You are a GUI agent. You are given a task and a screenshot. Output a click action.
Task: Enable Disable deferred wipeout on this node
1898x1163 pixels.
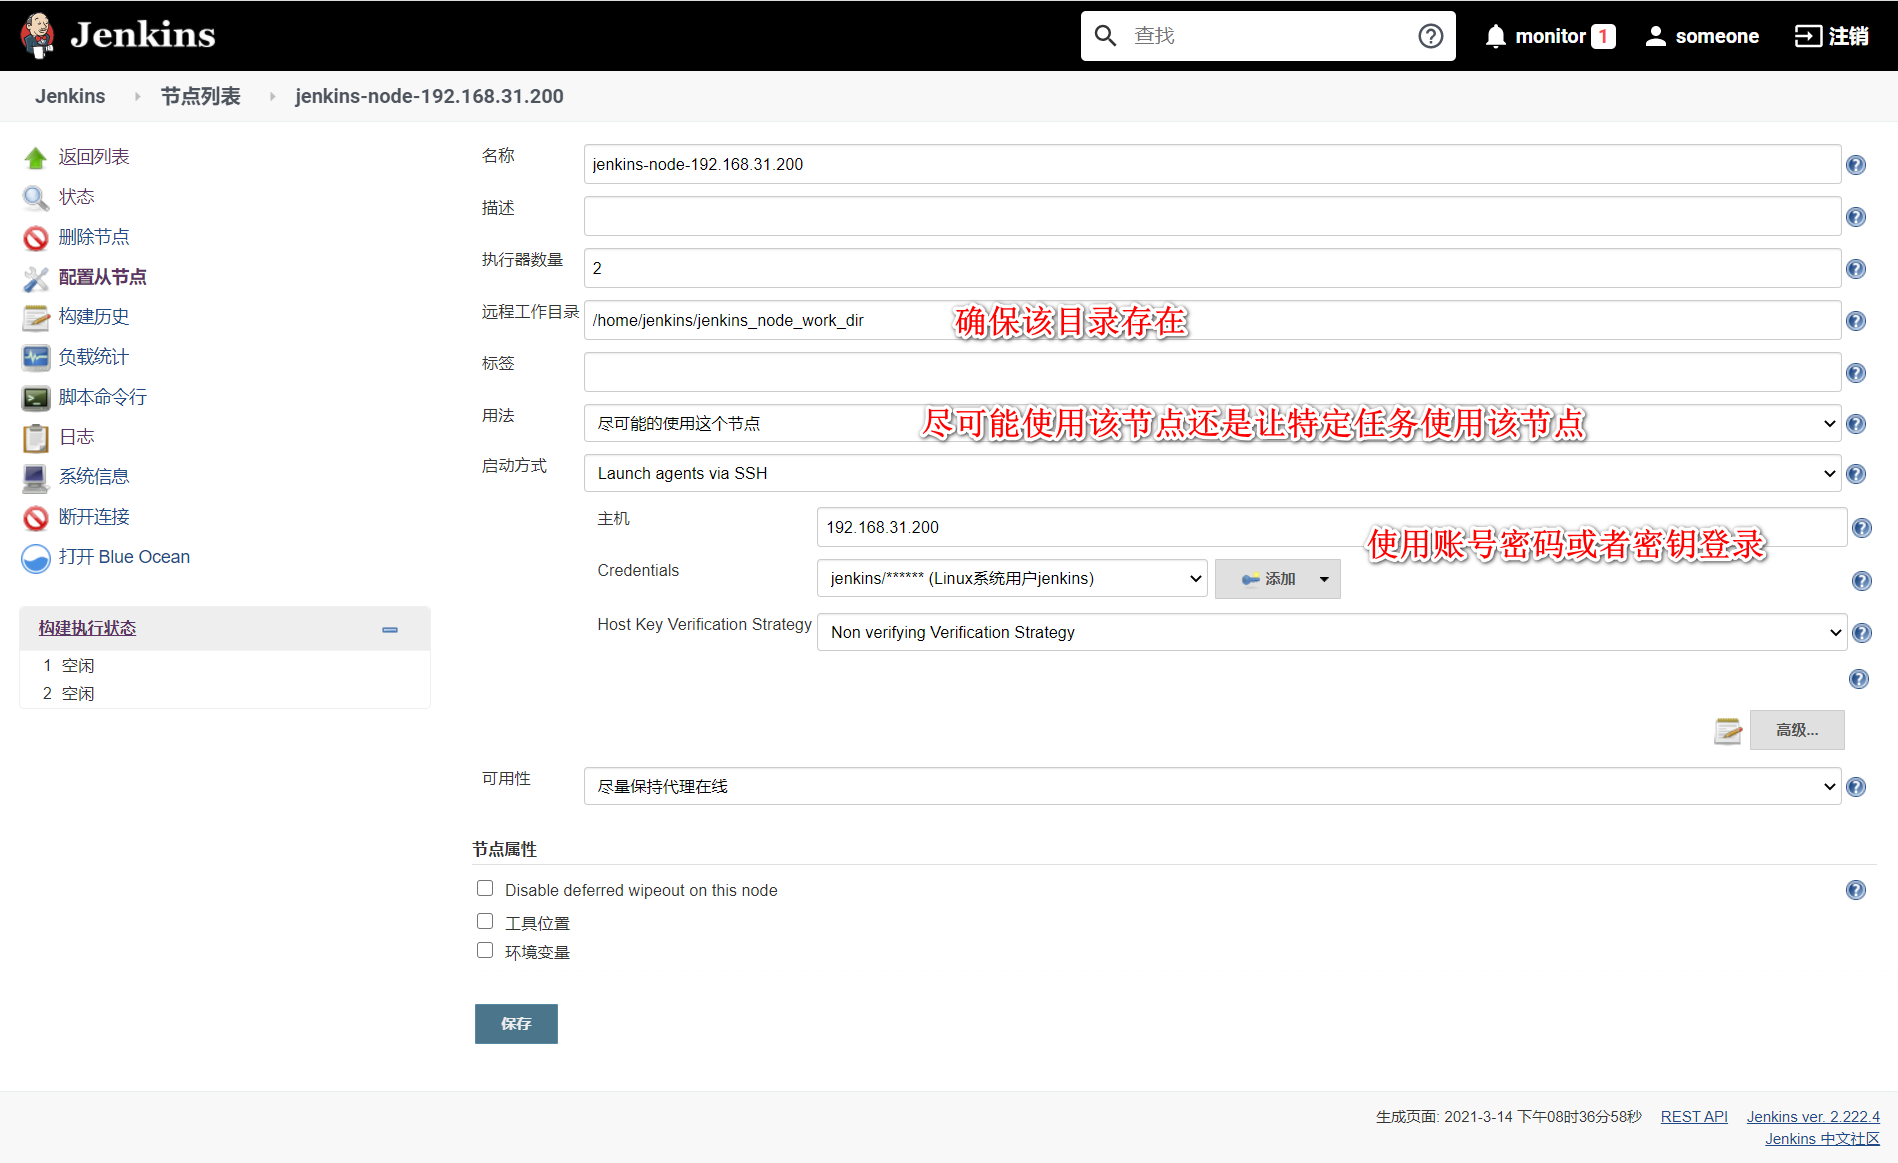pyautogui.click(x=485, y=888)
